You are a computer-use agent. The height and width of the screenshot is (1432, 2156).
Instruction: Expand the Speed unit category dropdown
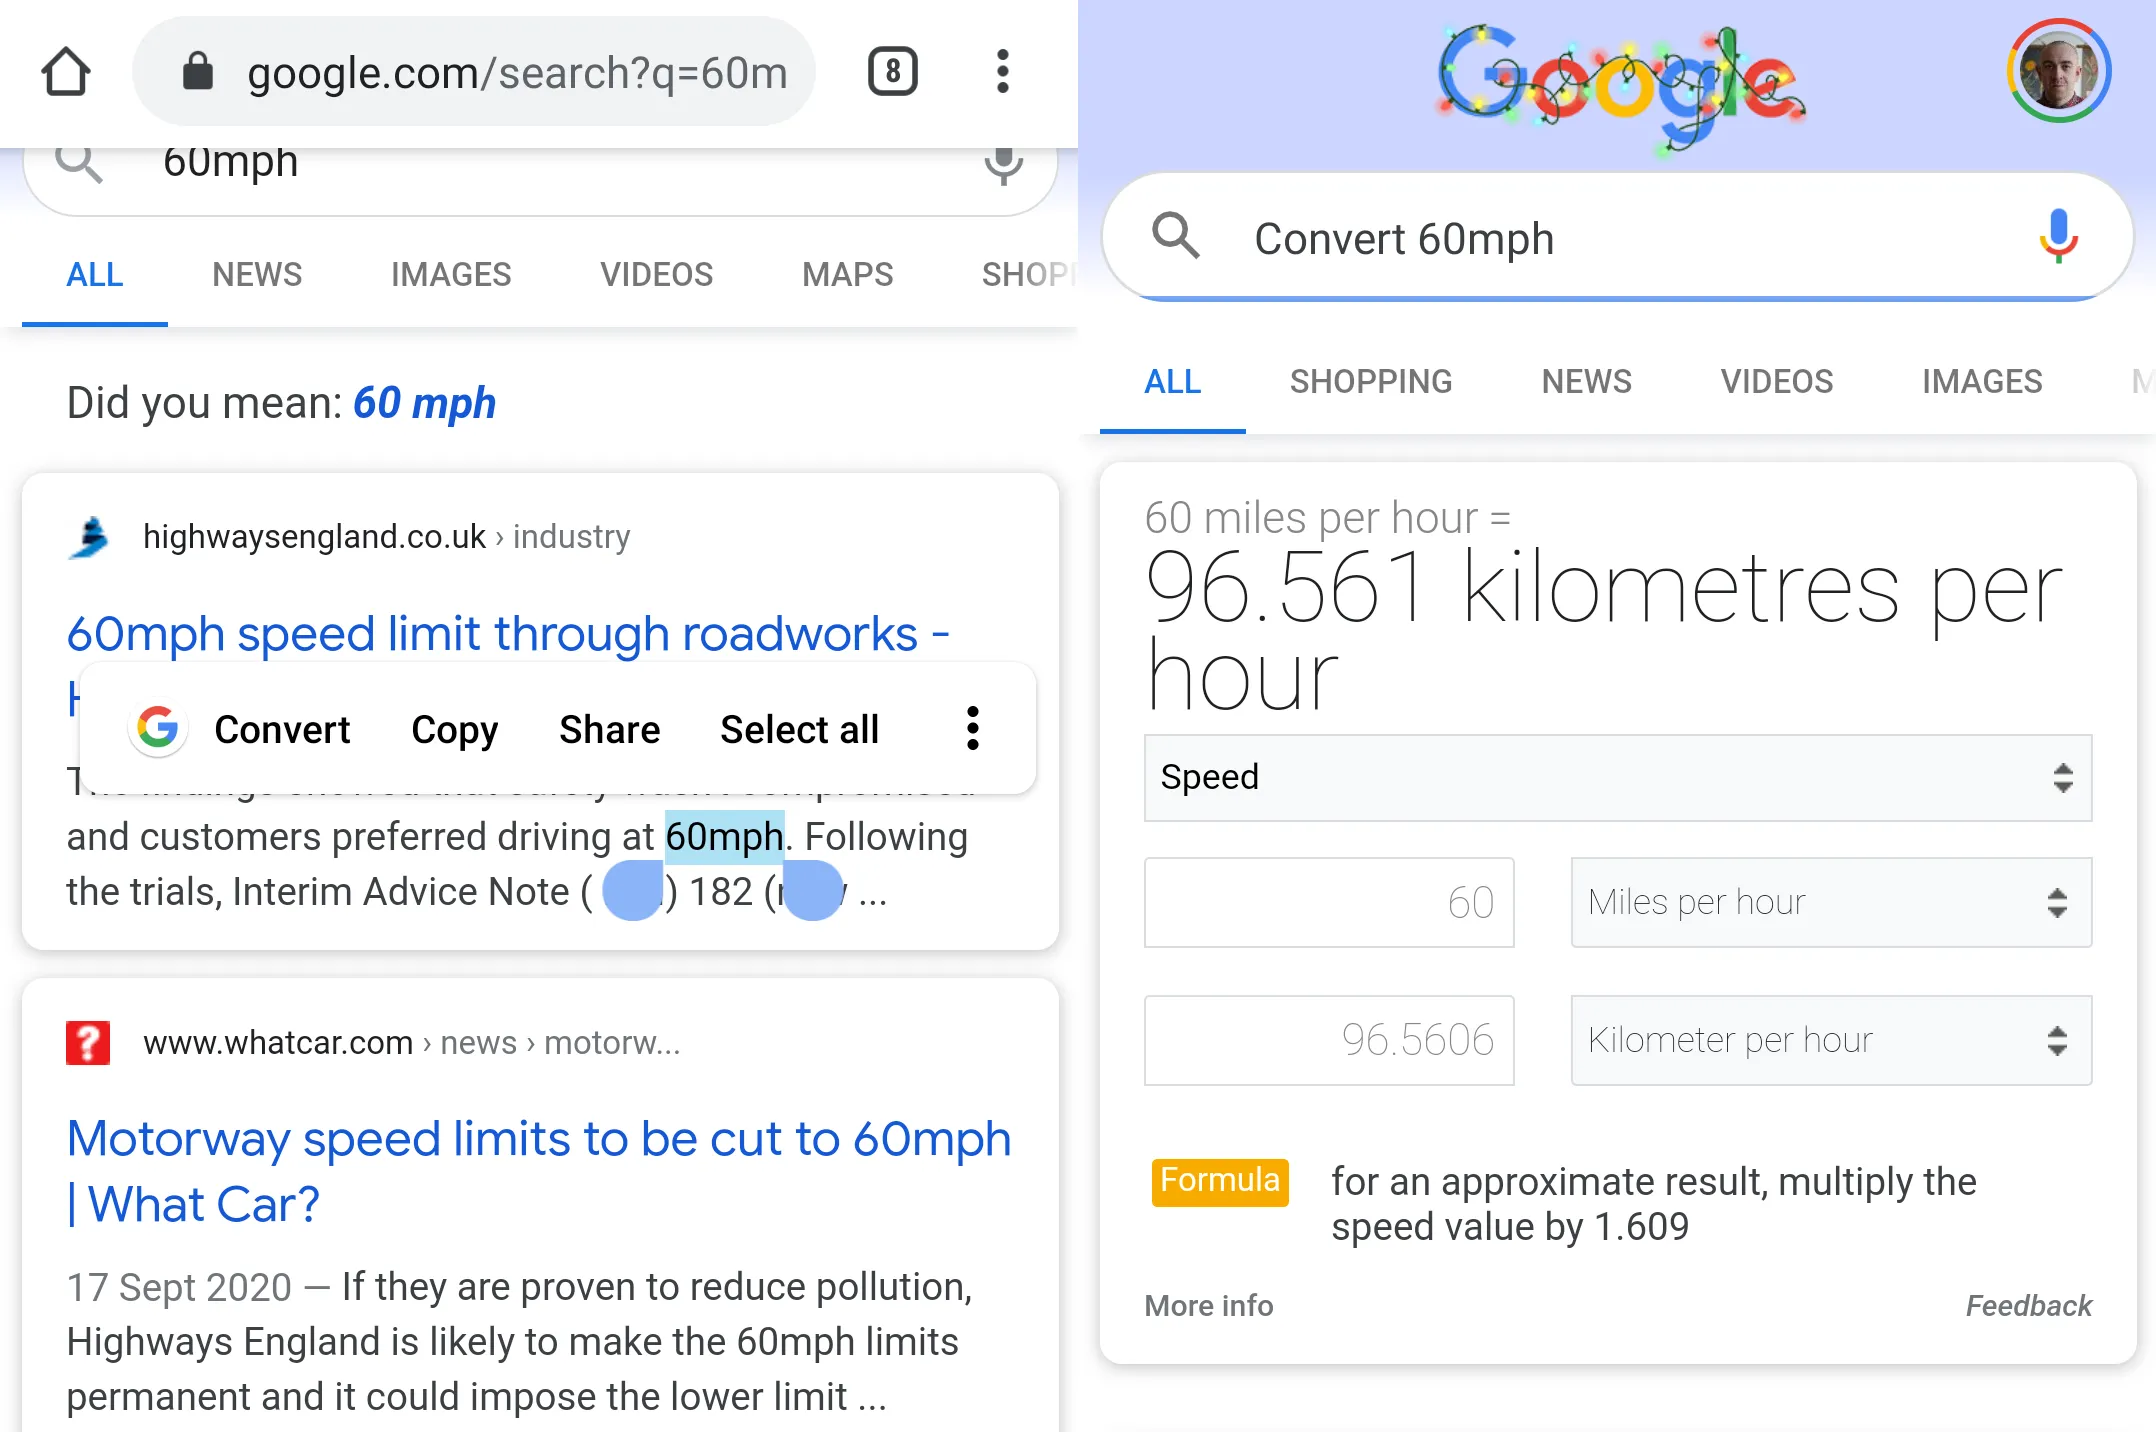(1617, 778)
